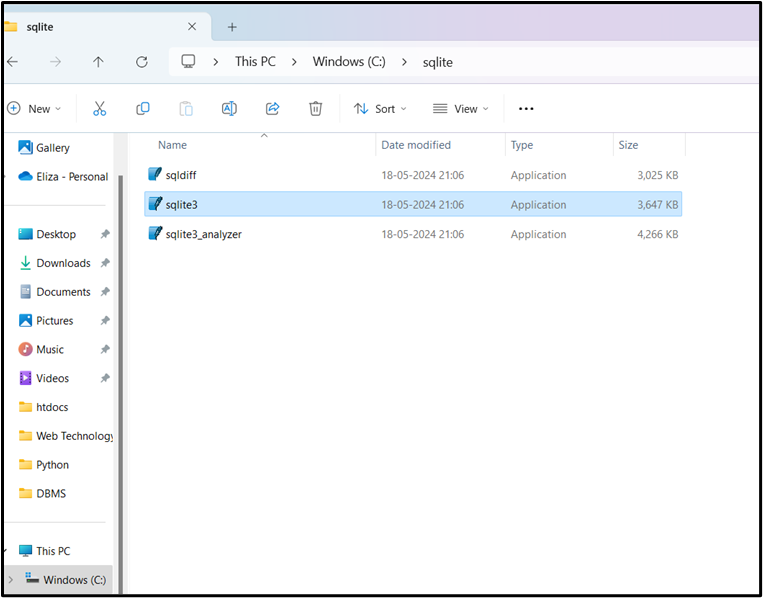Go up one folder level

(98, 62)
